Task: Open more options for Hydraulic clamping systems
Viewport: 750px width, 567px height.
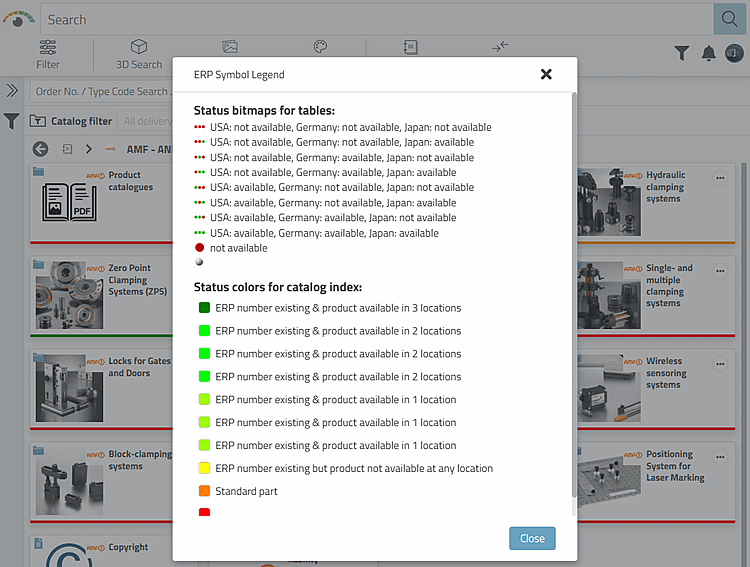Action: point(720,178)
